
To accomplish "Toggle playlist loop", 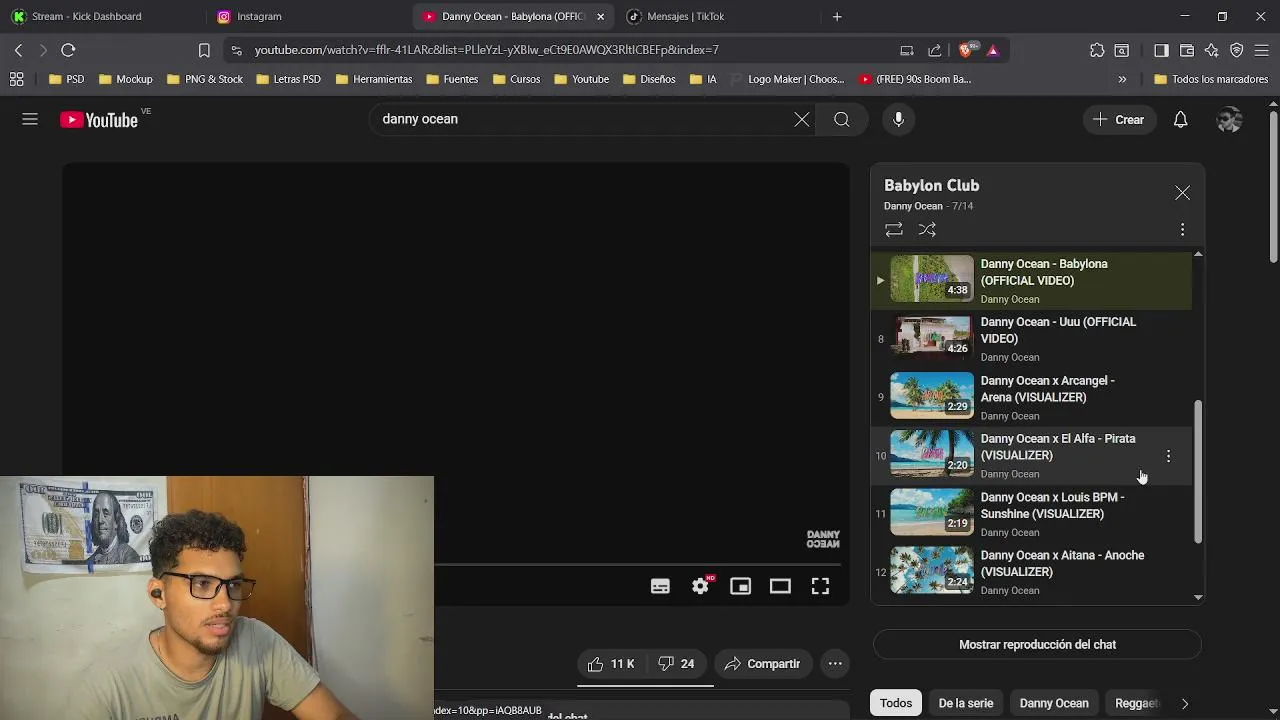I will [x=894, y=229].
